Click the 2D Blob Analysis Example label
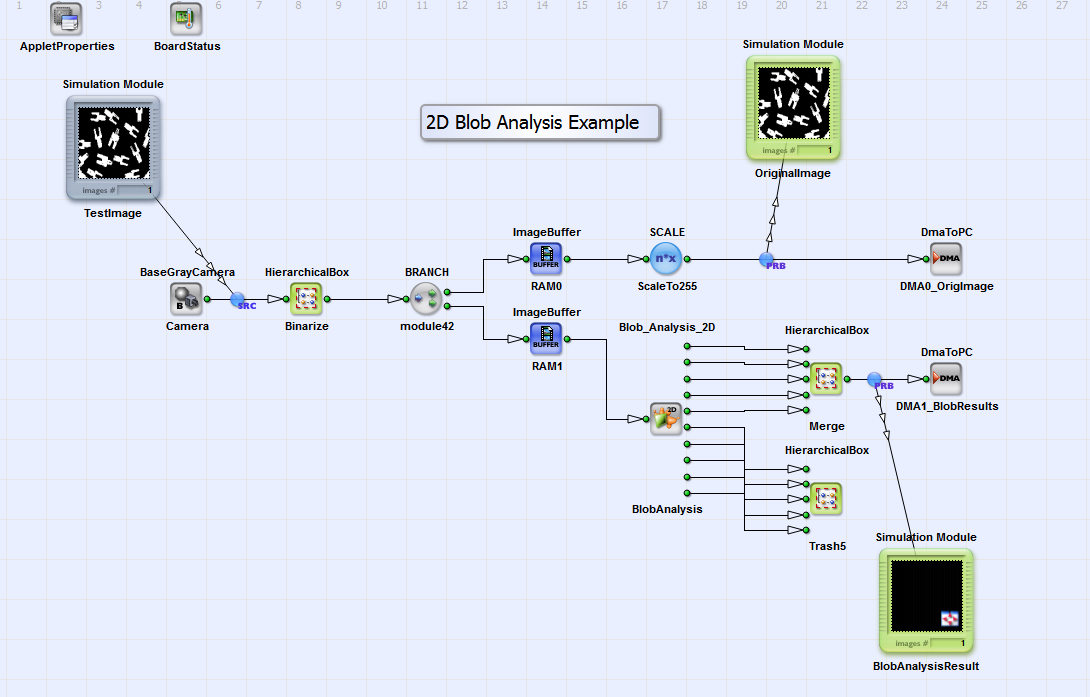The height and width of the screenshot is (697, 1090). 540,123
